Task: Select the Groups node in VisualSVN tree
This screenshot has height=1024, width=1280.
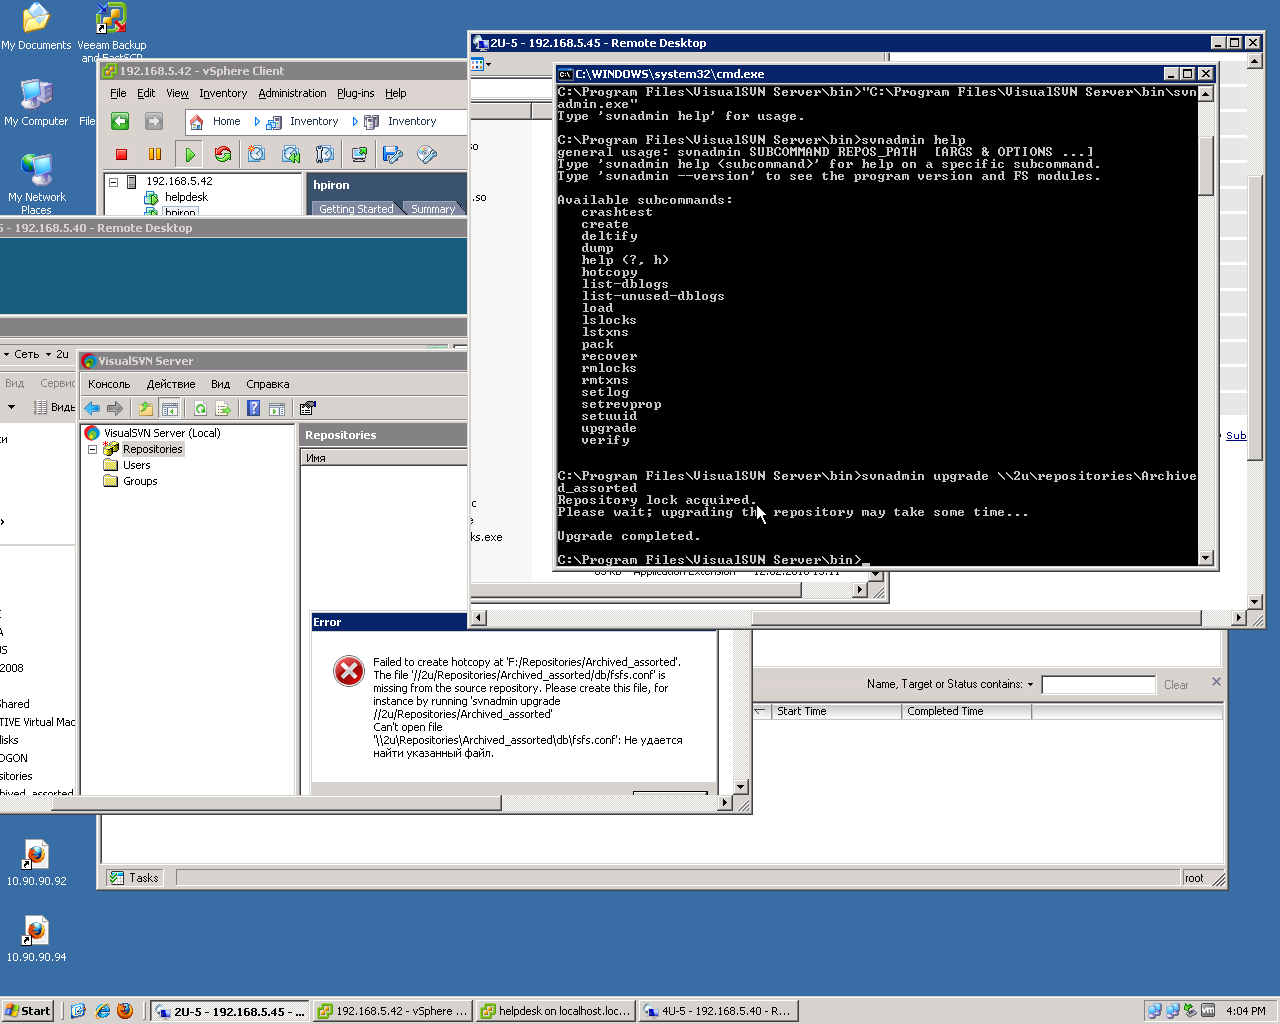Action: pyautogui.click(x=140, y=482)
